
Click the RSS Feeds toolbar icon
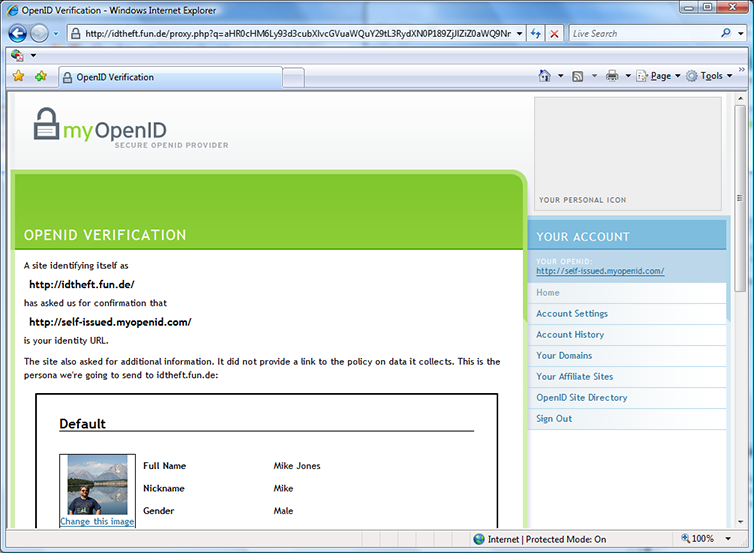point(578,76)
